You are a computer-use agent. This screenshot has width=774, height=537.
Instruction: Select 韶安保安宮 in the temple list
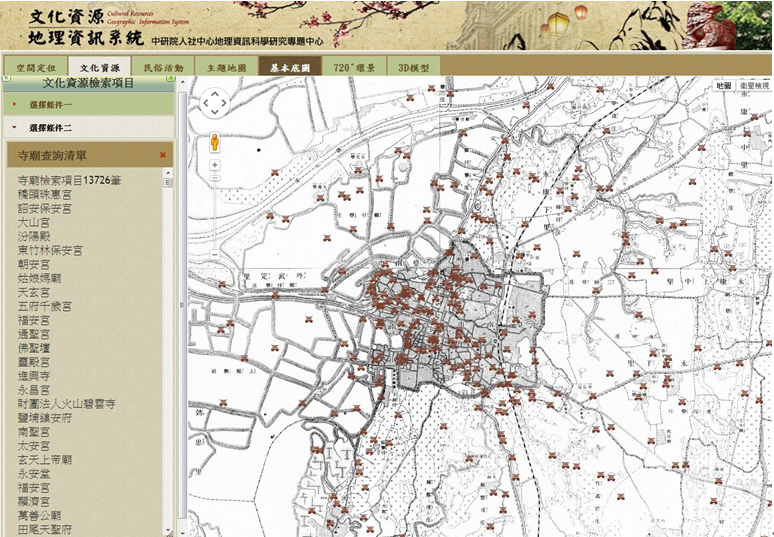45,209
